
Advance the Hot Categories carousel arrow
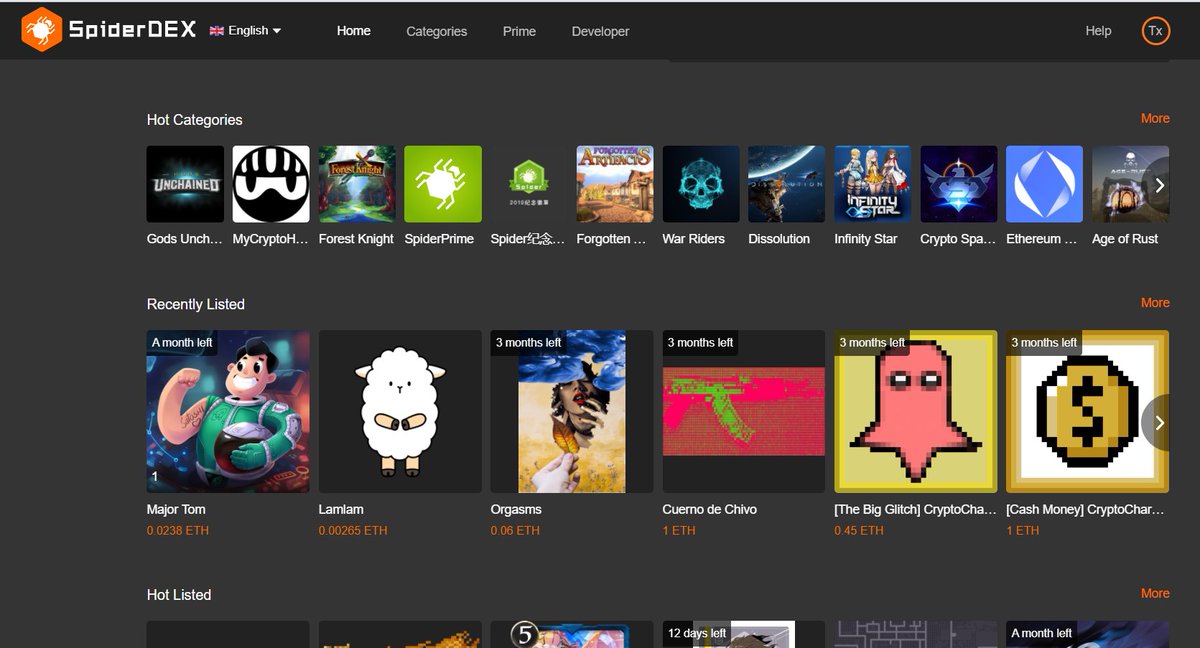tap(1159, 185)
